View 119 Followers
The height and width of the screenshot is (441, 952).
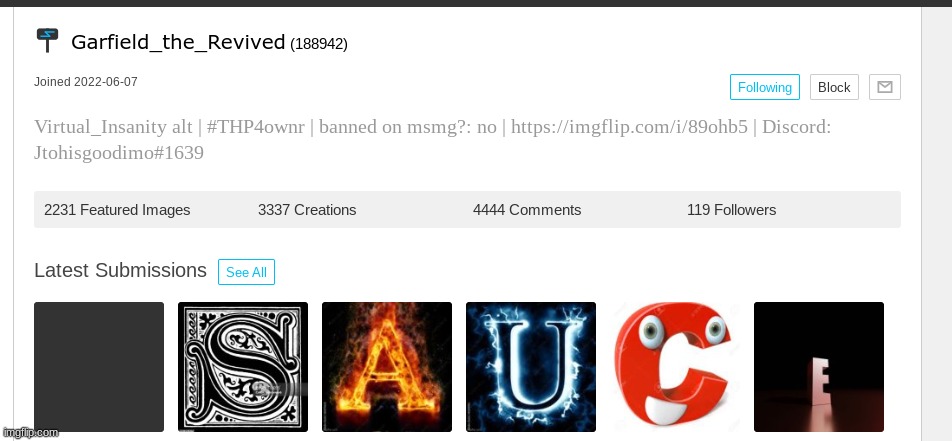pyautogui.click(x=731, y=210)
